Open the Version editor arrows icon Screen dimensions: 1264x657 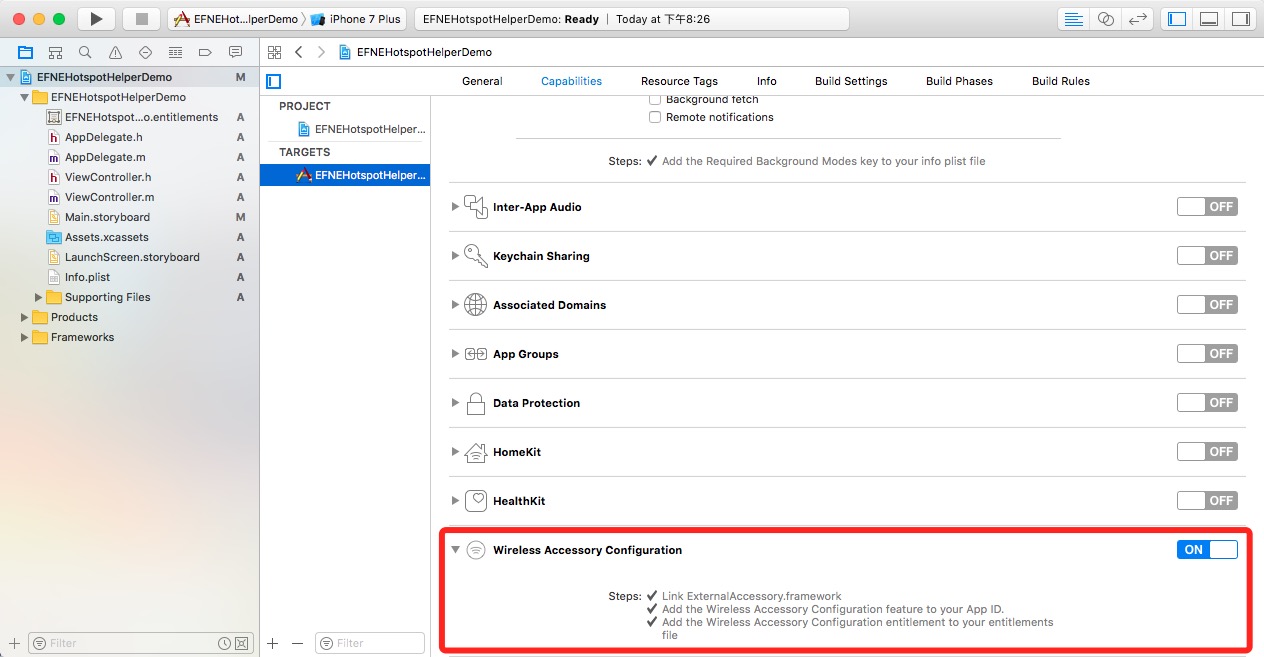[1136, 19]
